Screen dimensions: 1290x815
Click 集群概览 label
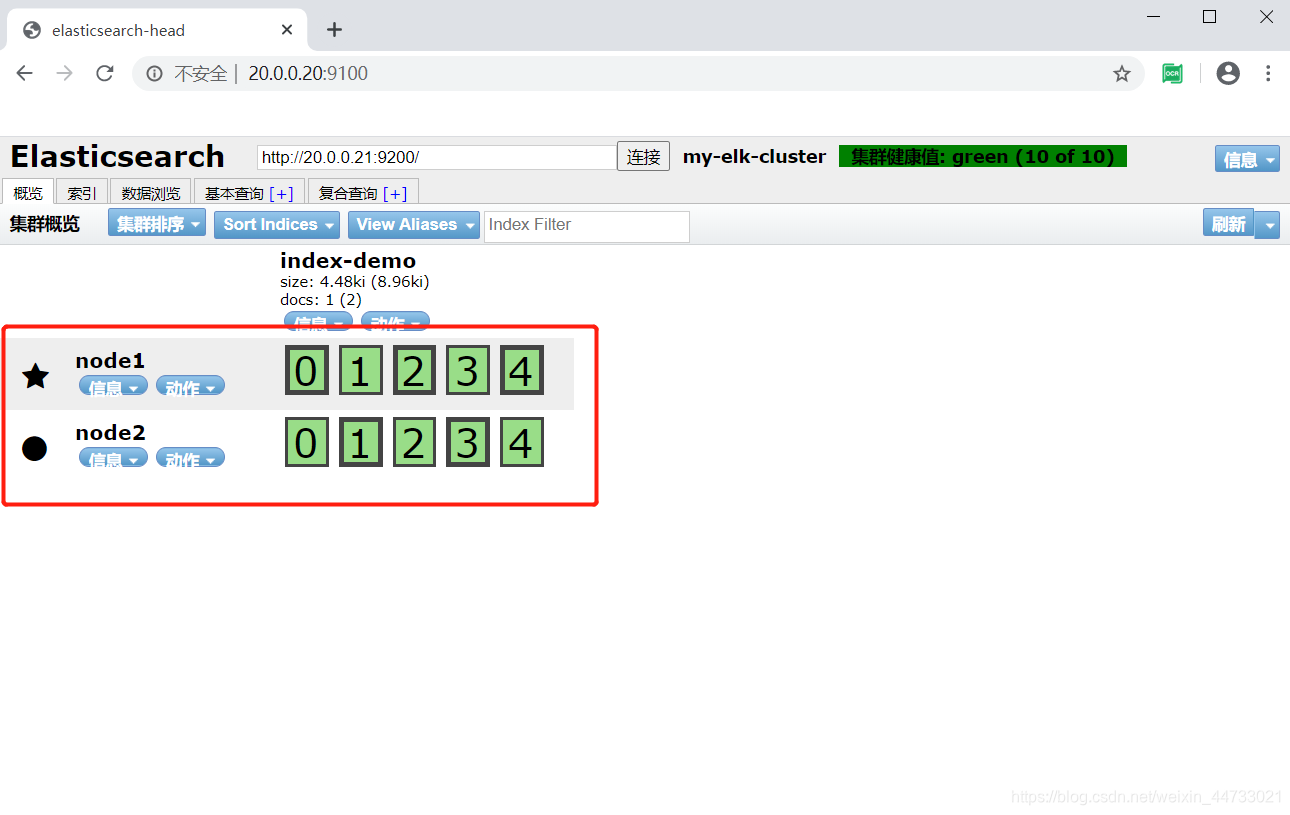45,224
